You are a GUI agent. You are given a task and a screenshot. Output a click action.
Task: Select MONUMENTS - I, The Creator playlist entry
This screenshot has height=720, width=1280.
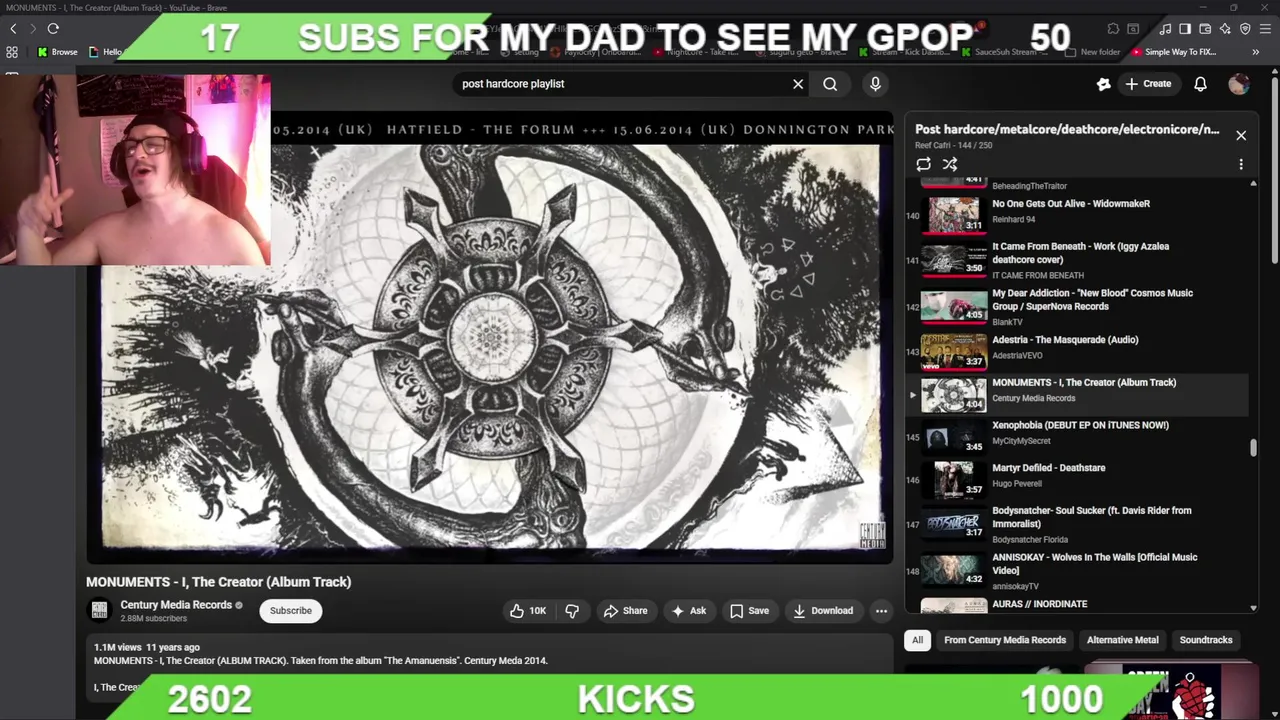coord(1075,394)
